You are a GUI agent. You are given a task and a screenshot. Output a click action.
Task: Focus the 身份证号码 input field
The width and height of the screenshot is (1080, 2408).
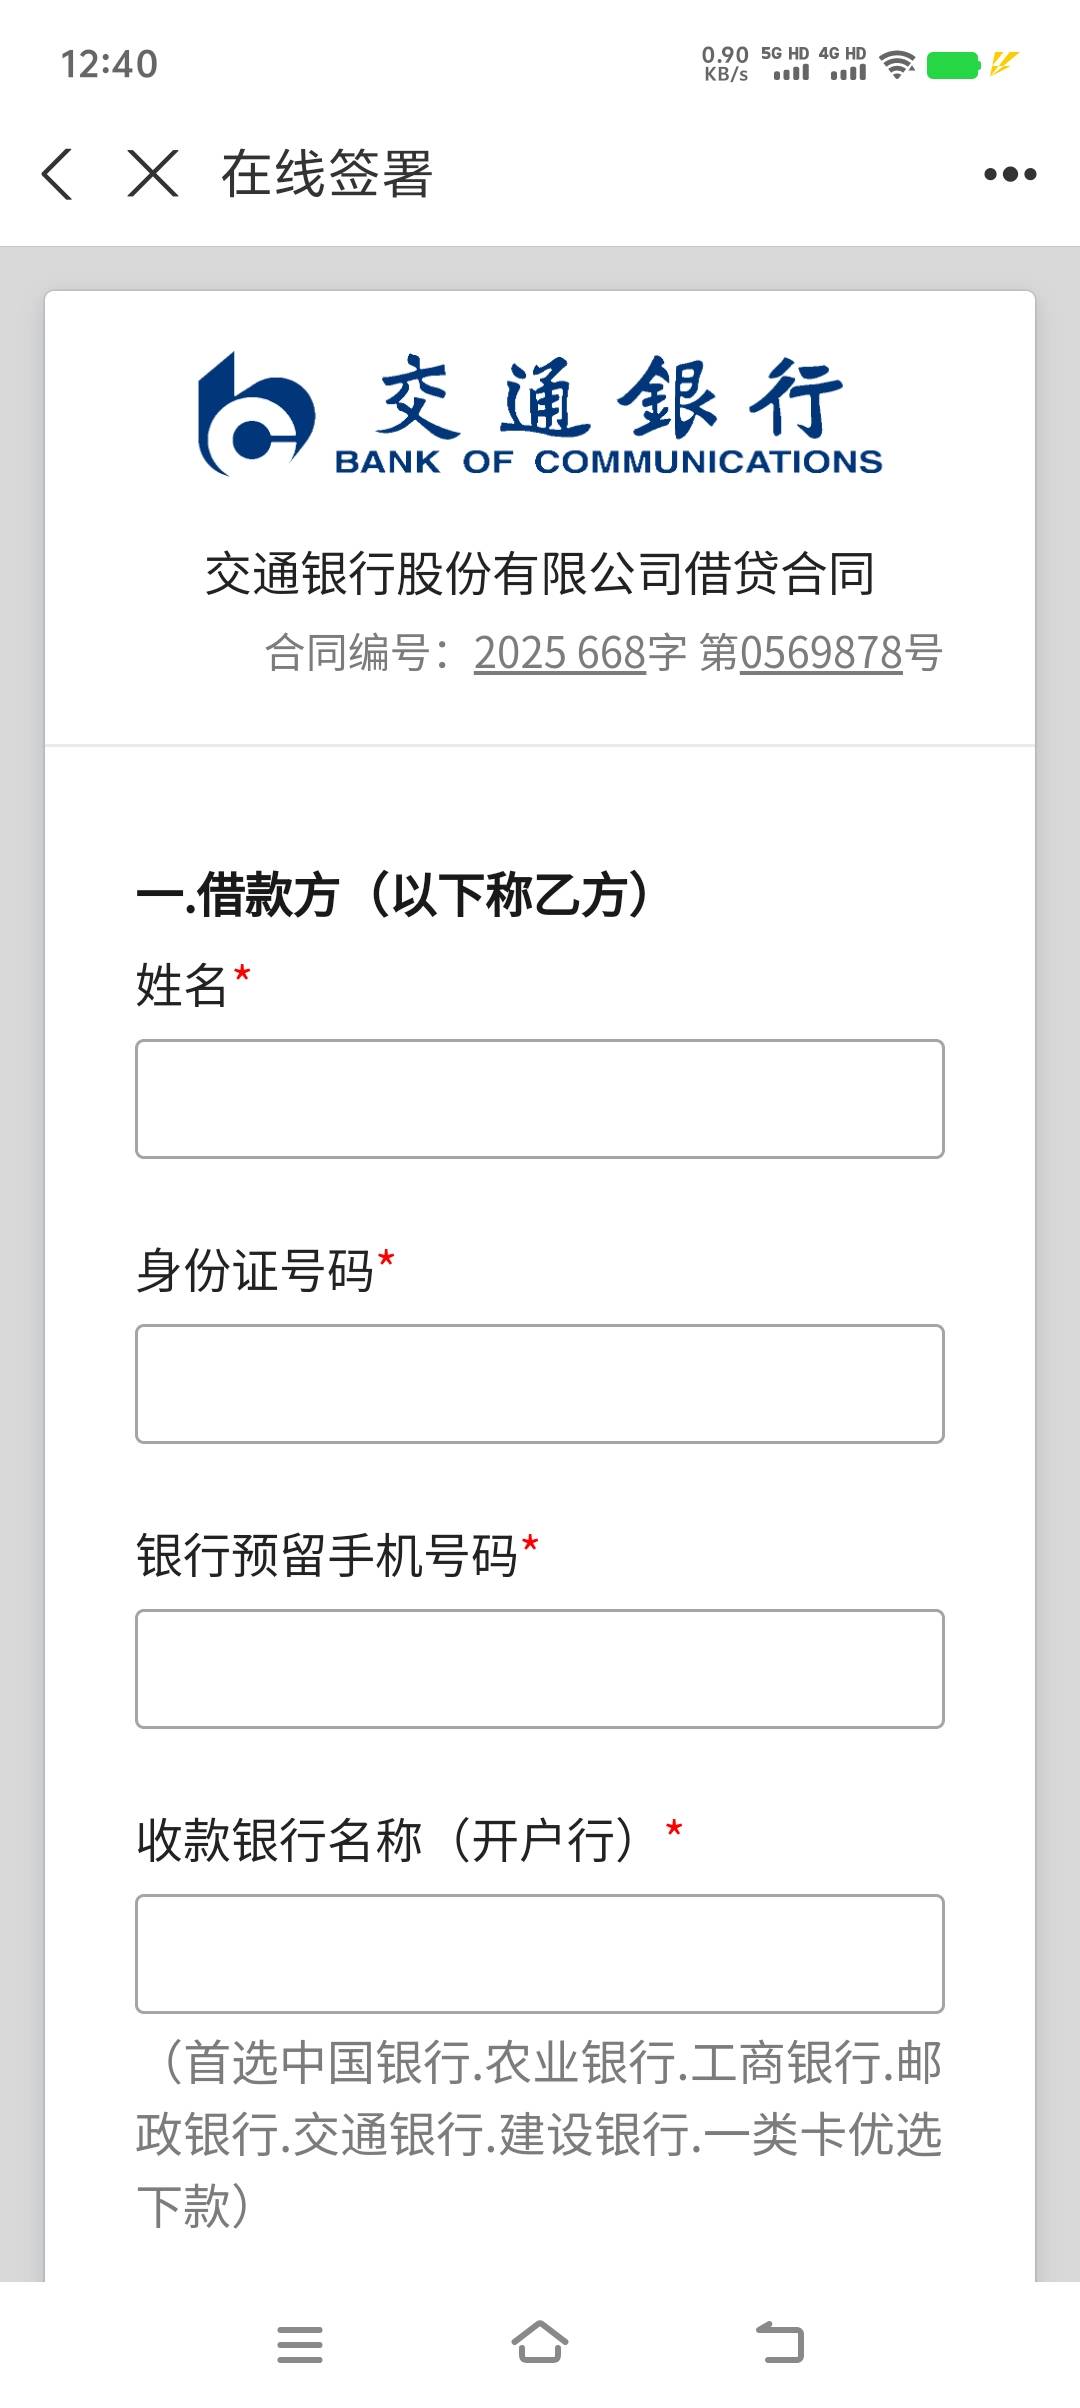pos(540,1384)
